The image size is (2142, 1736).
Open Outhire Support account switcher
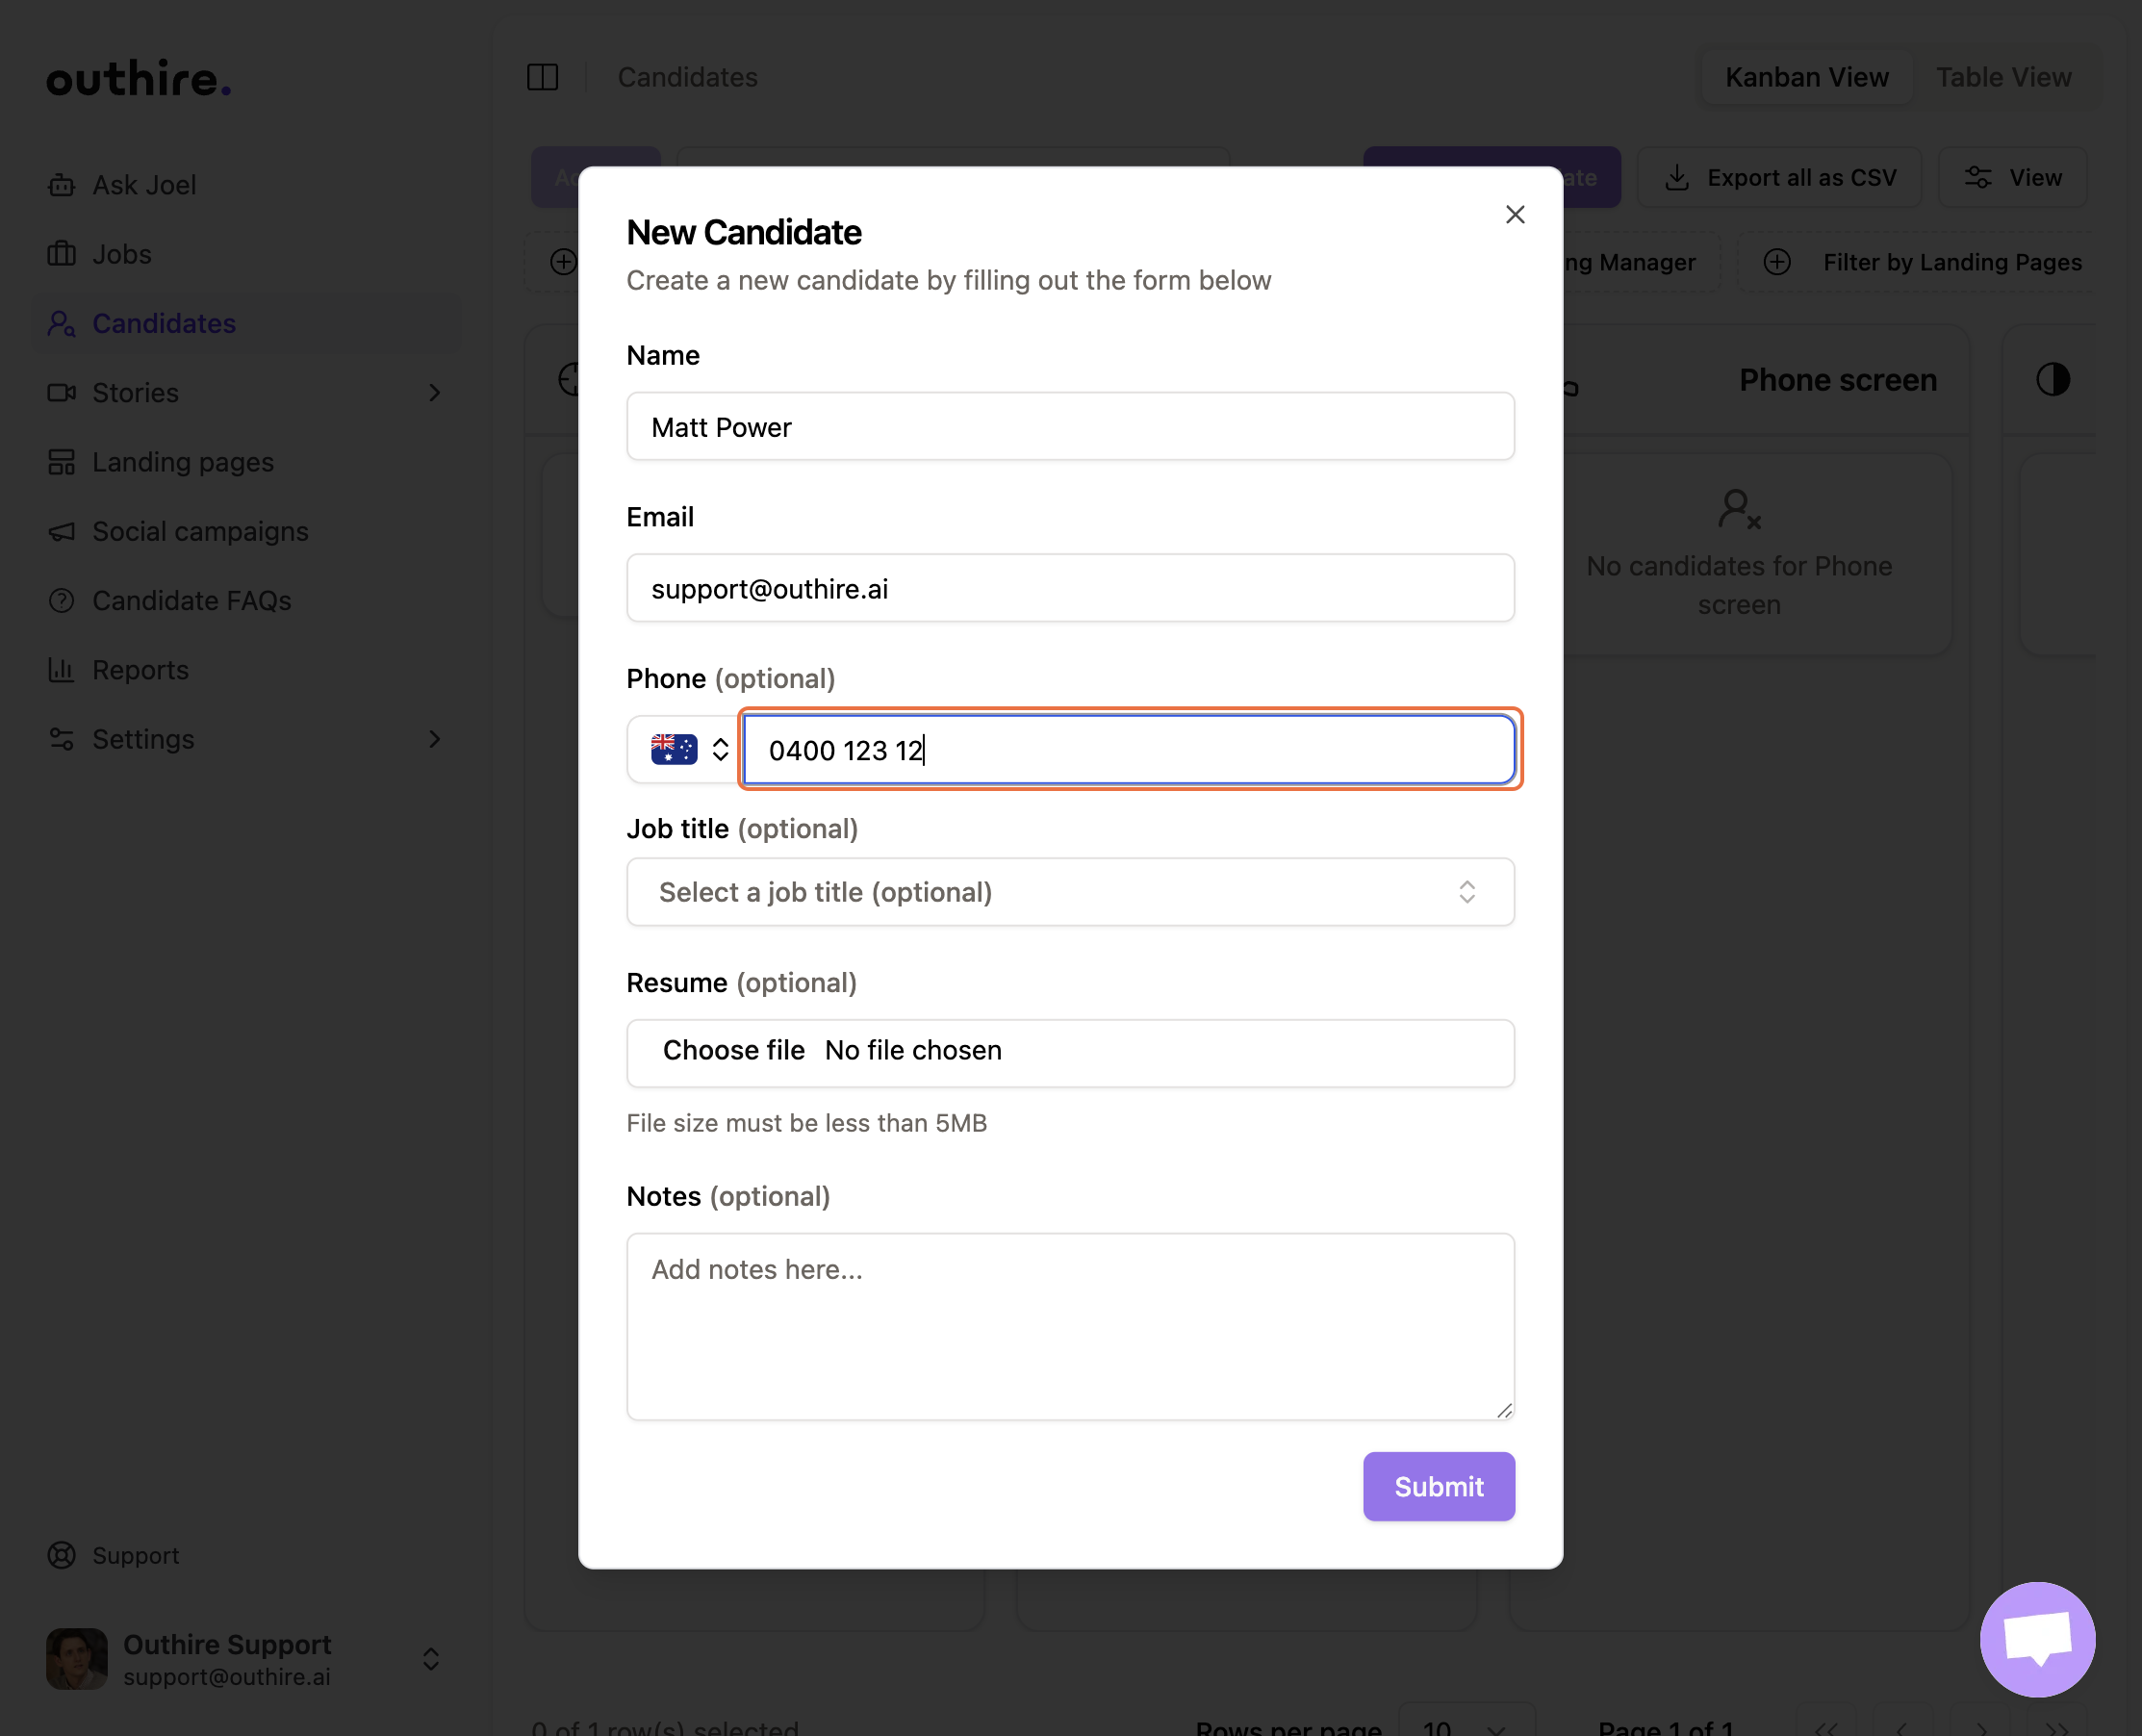(x=431, y=1659)
